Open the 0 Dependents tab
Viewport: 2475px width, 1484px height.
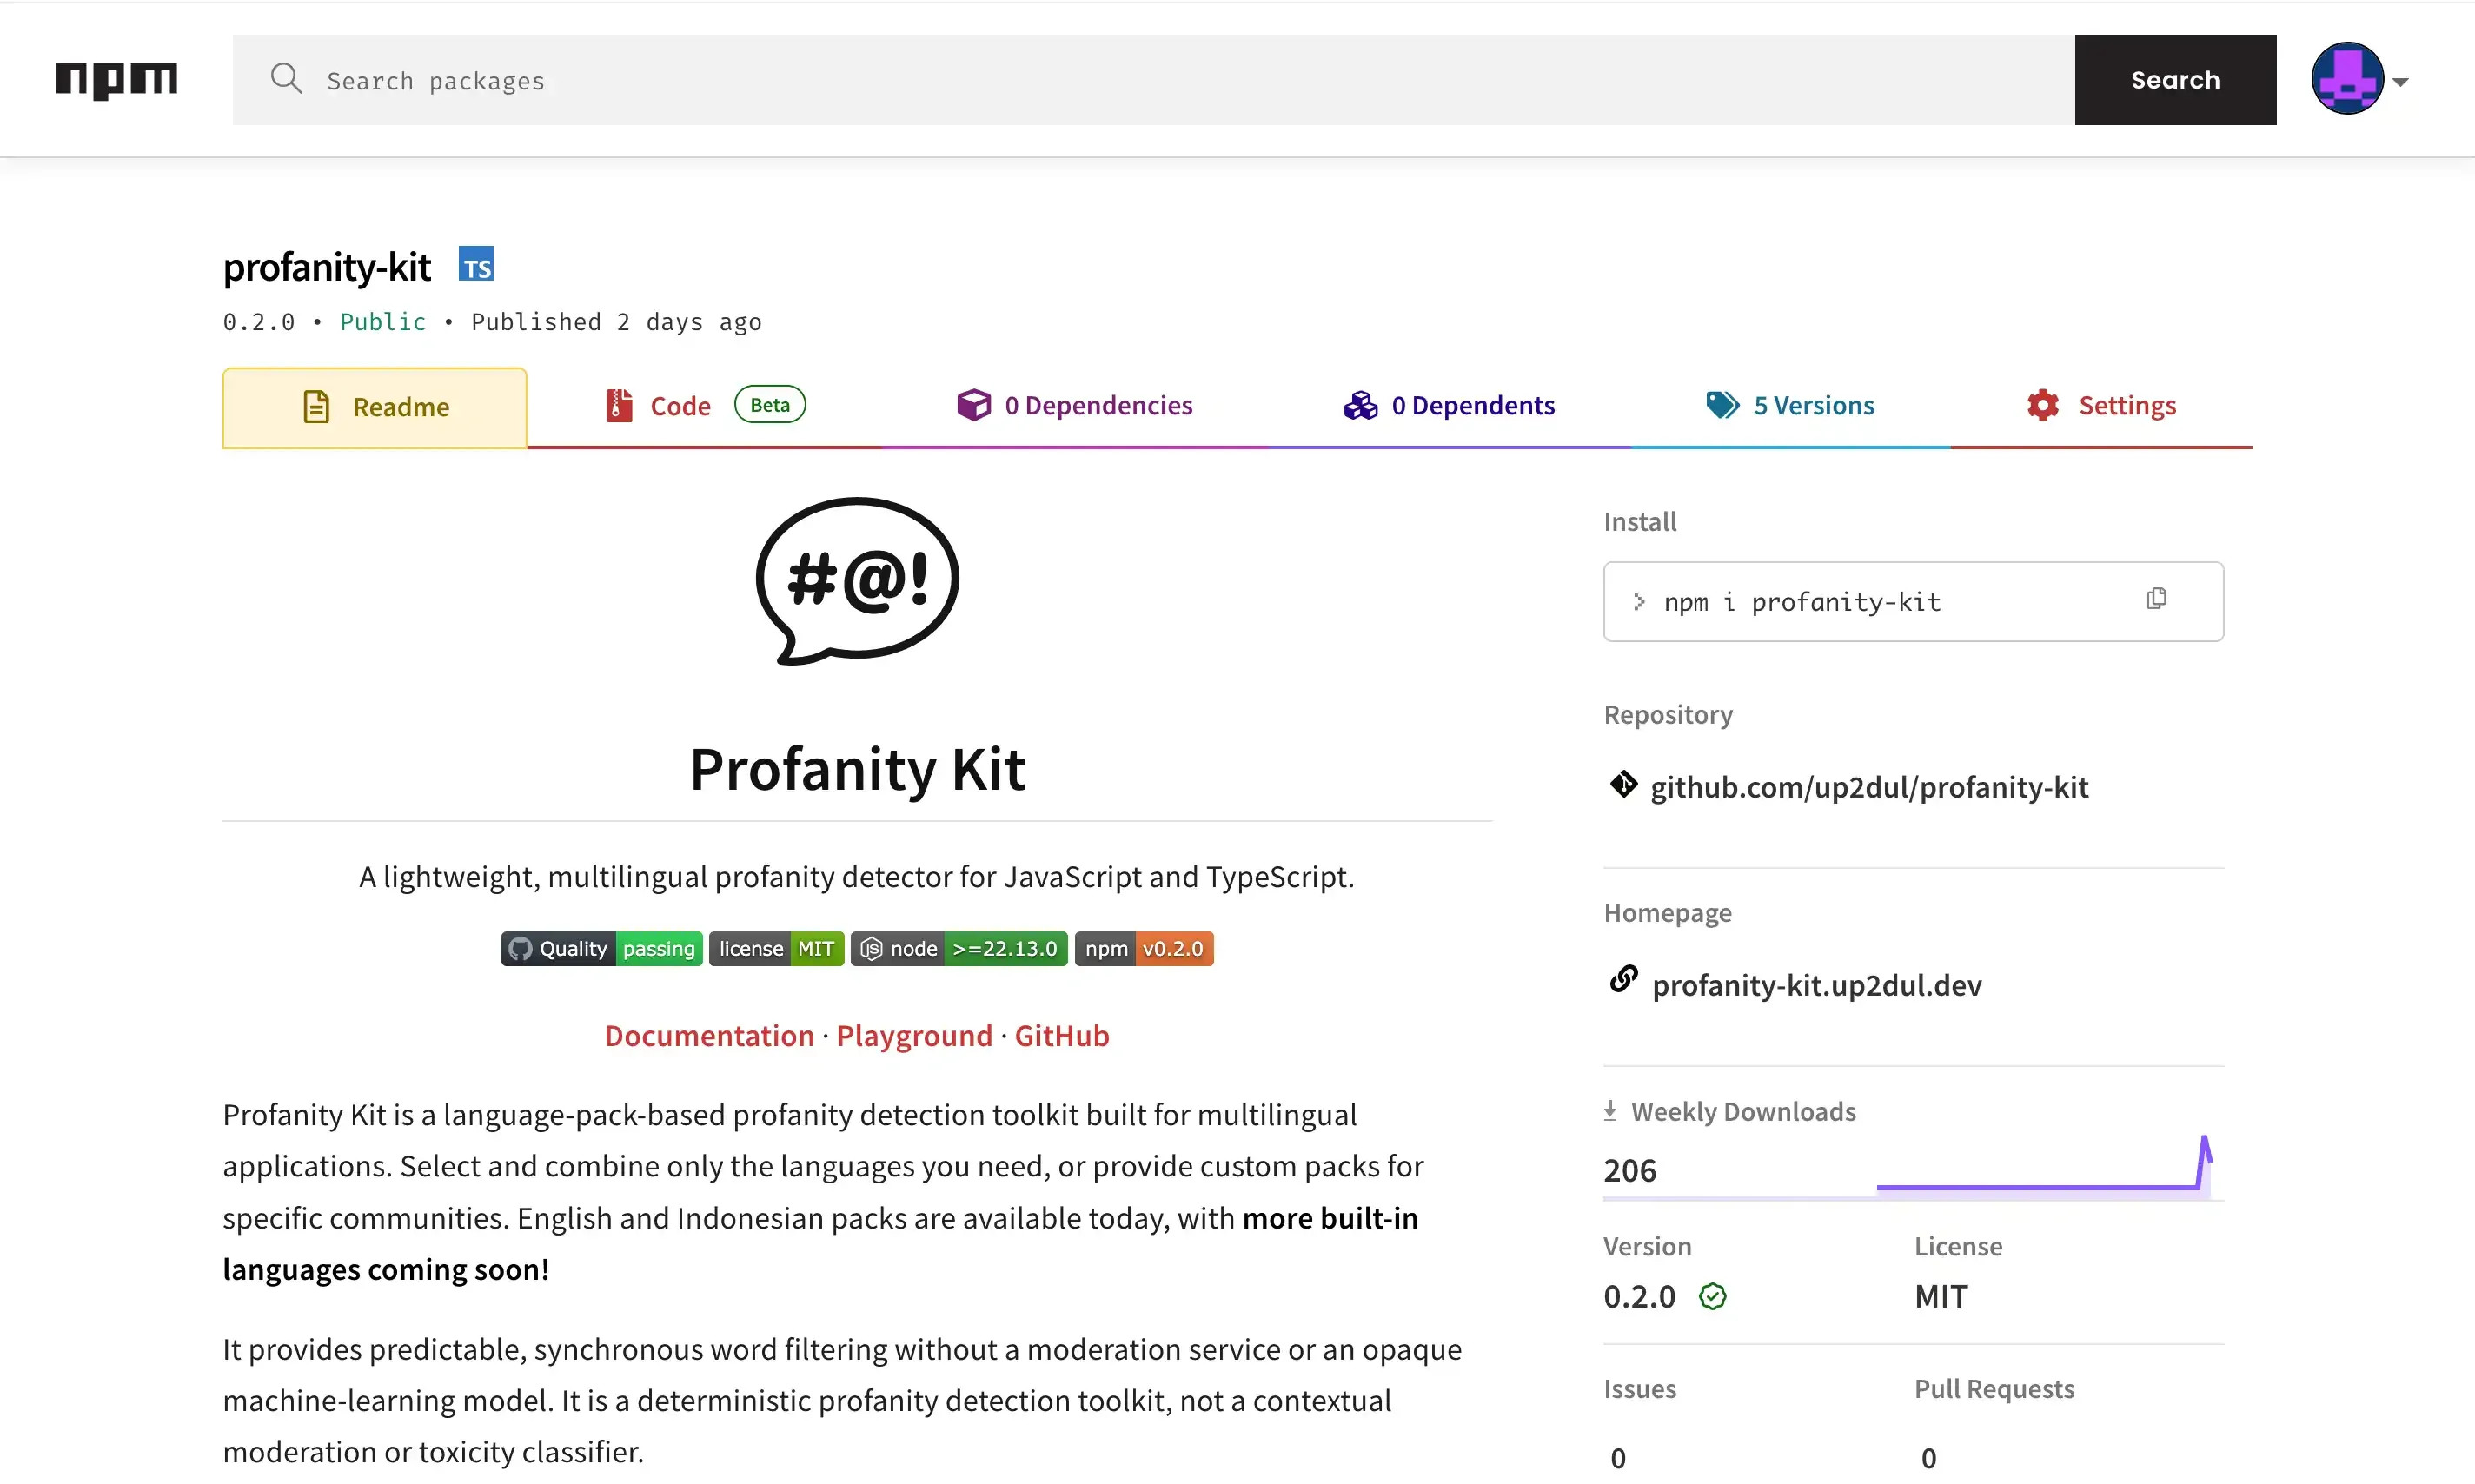pyautogui.click(x=1449, y=406)
